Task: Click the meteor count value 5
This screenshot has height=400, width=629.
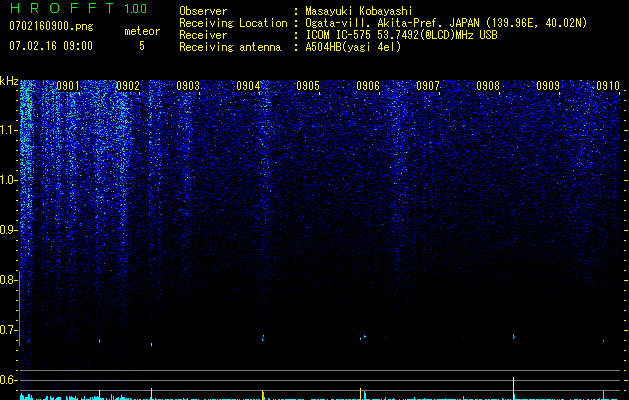Action: click(142, 46)
